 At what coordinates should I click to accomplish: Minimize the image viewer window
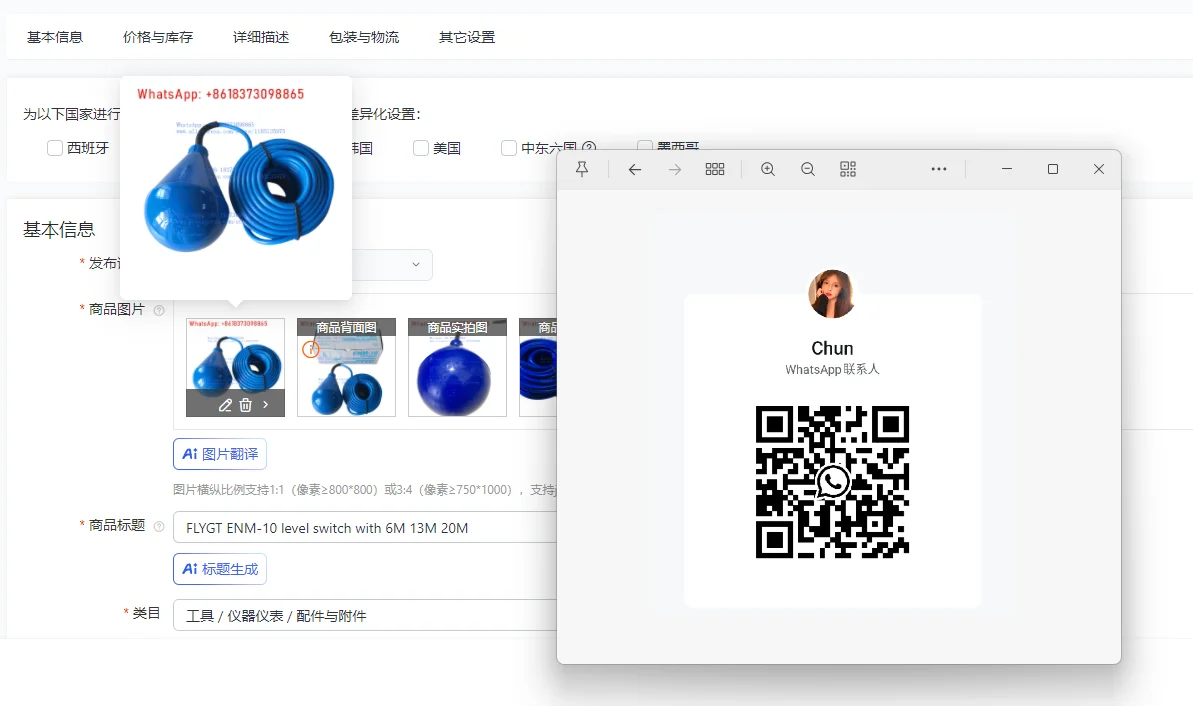point(1007,169)
